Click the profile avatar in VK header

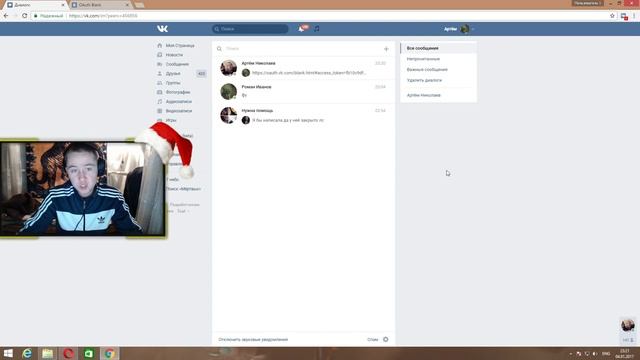[464, 29]
